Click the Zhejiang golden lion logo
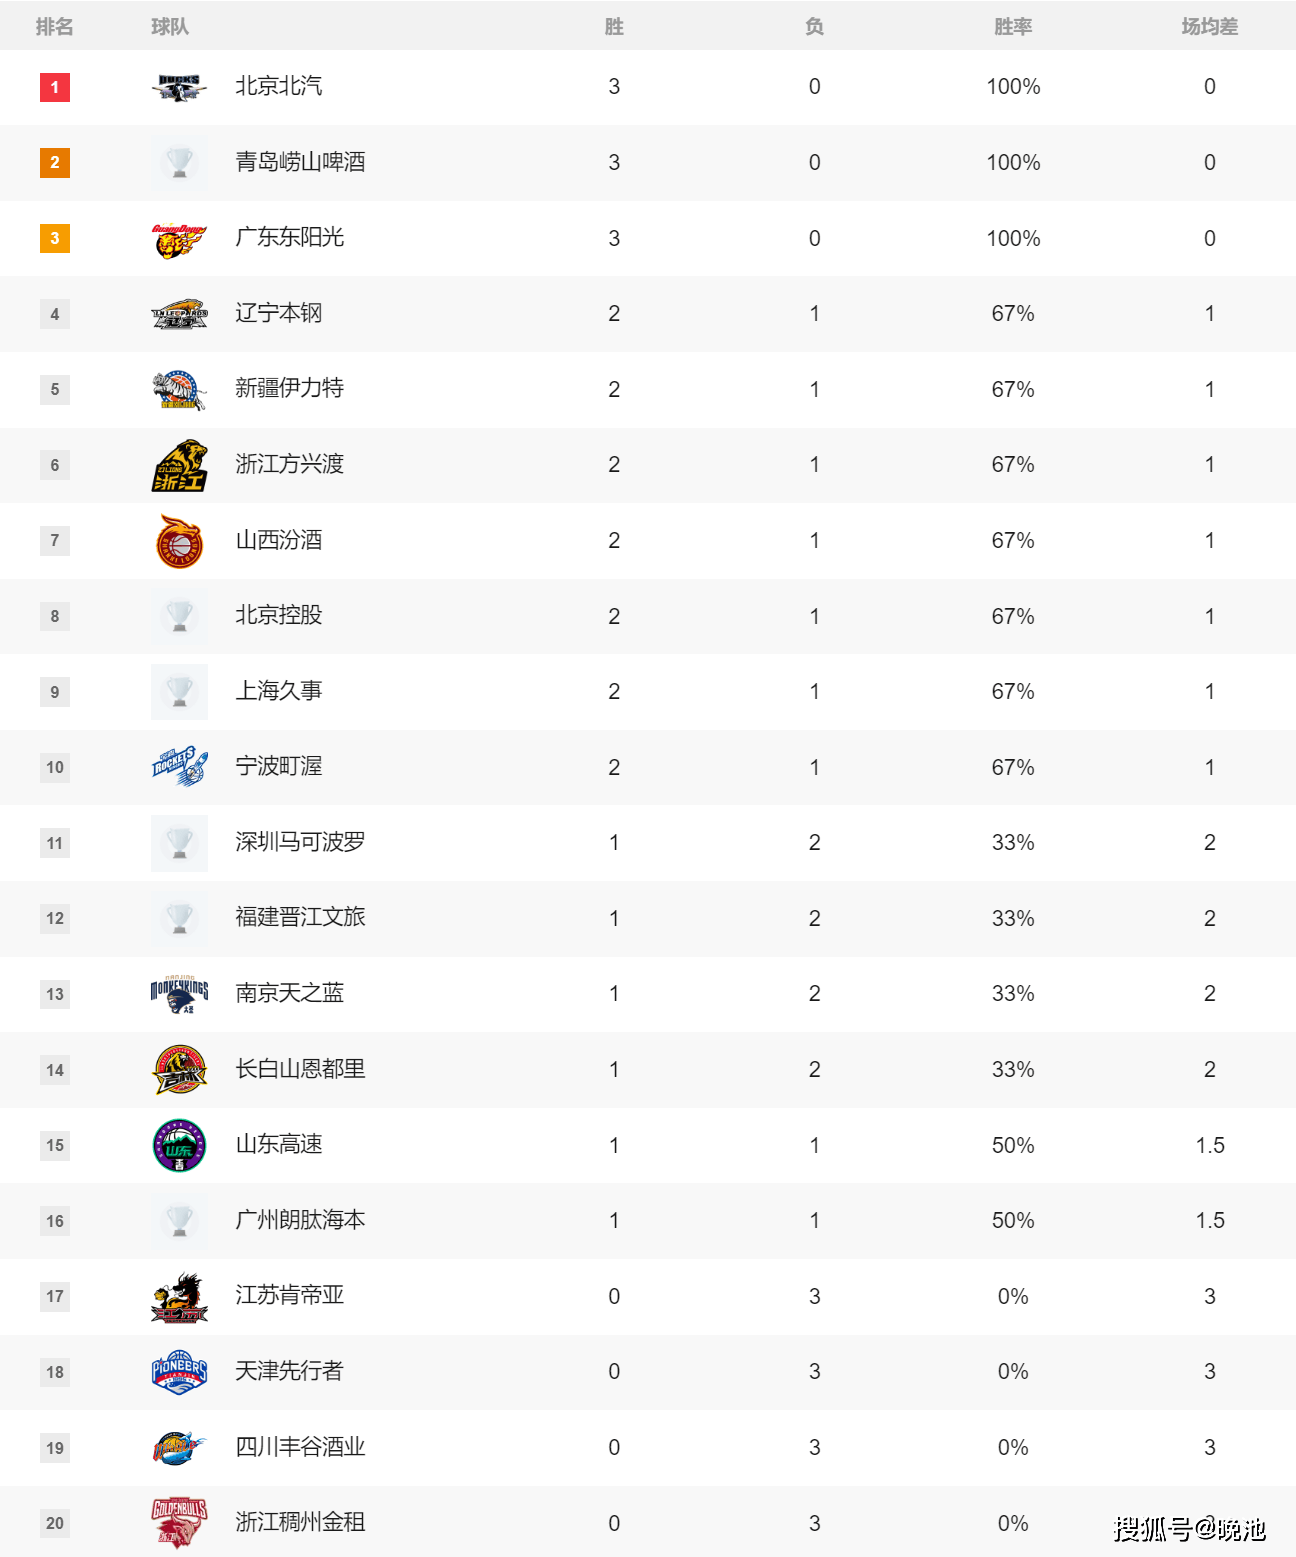1296x1557 pixels. click(179, 465)
